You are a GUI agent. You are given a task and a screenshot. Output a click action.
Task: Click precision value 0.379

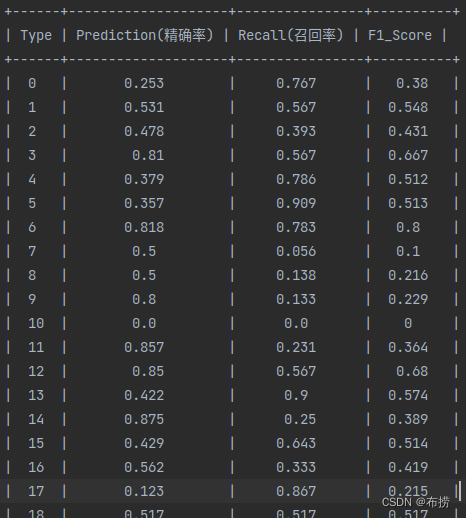(144, 179)
